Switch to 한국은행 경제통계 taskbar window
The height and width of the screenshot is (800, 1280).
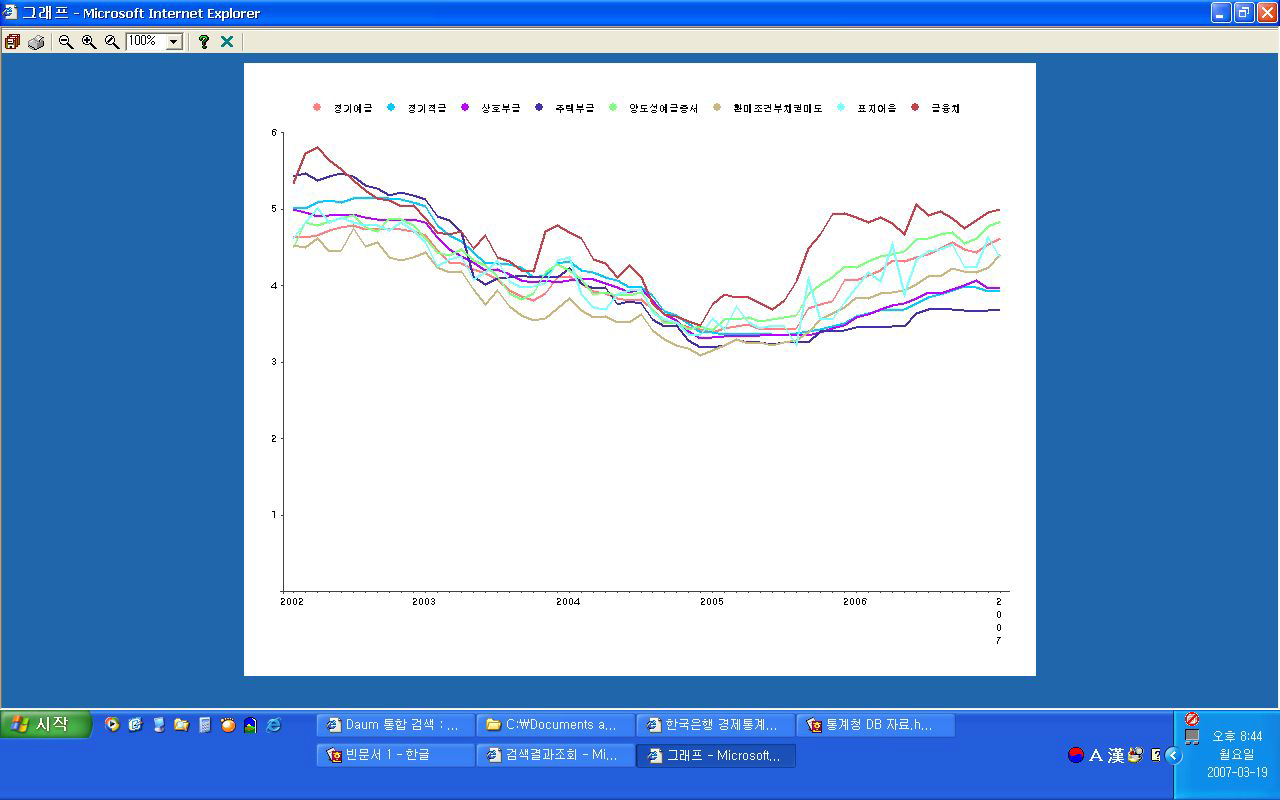(x=715, y=725)
